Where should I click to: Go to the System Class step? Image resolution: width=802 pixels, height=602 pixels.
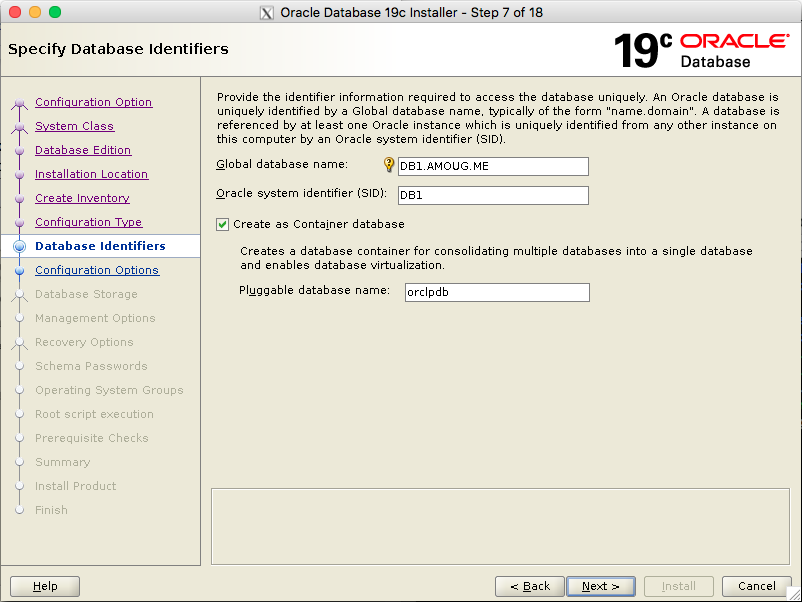coord(74,126)
